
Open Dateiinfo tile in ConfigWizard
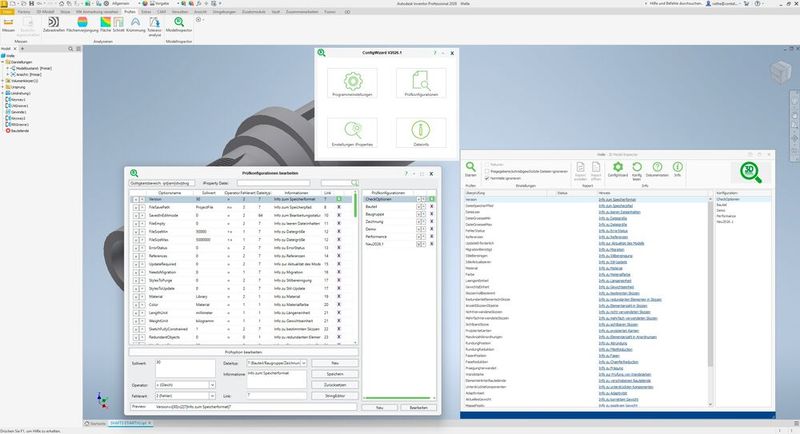(421, 133)
